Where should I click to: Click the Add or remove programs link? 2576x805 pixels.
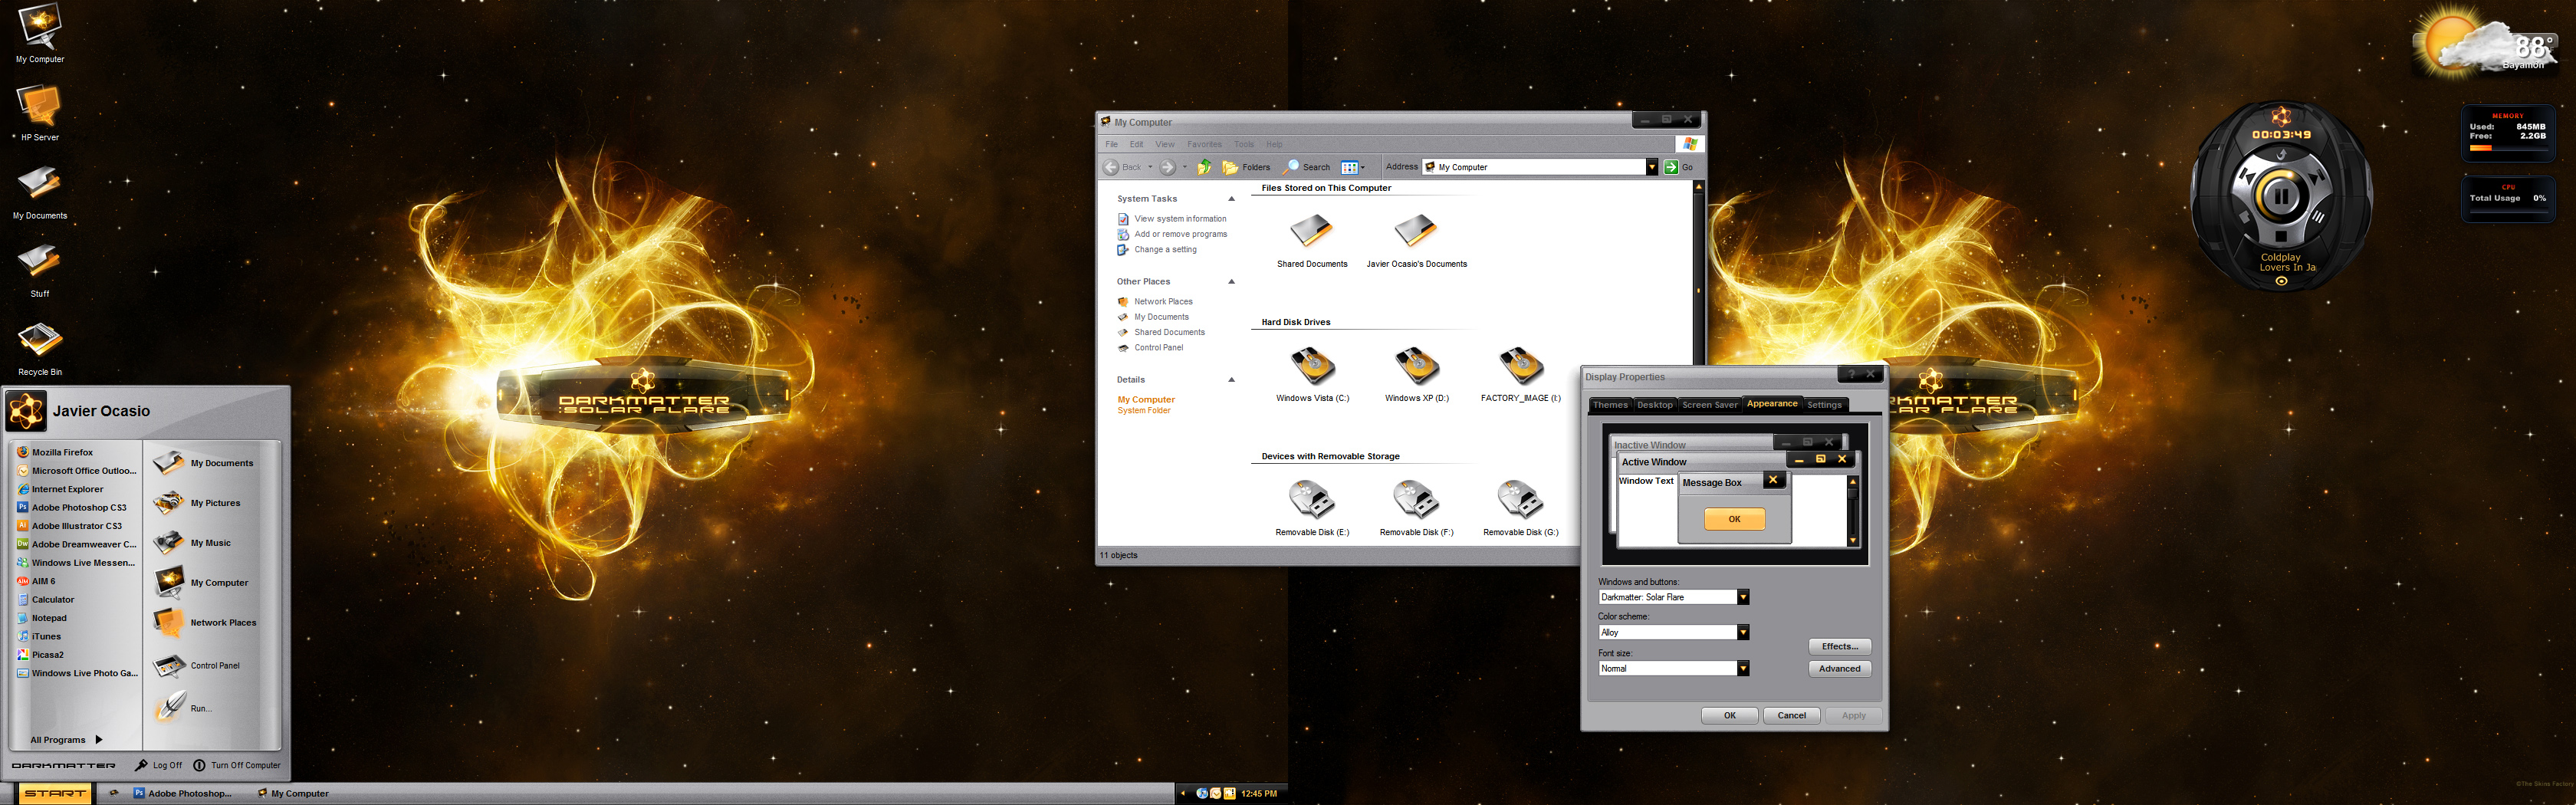pos(1180,234)
